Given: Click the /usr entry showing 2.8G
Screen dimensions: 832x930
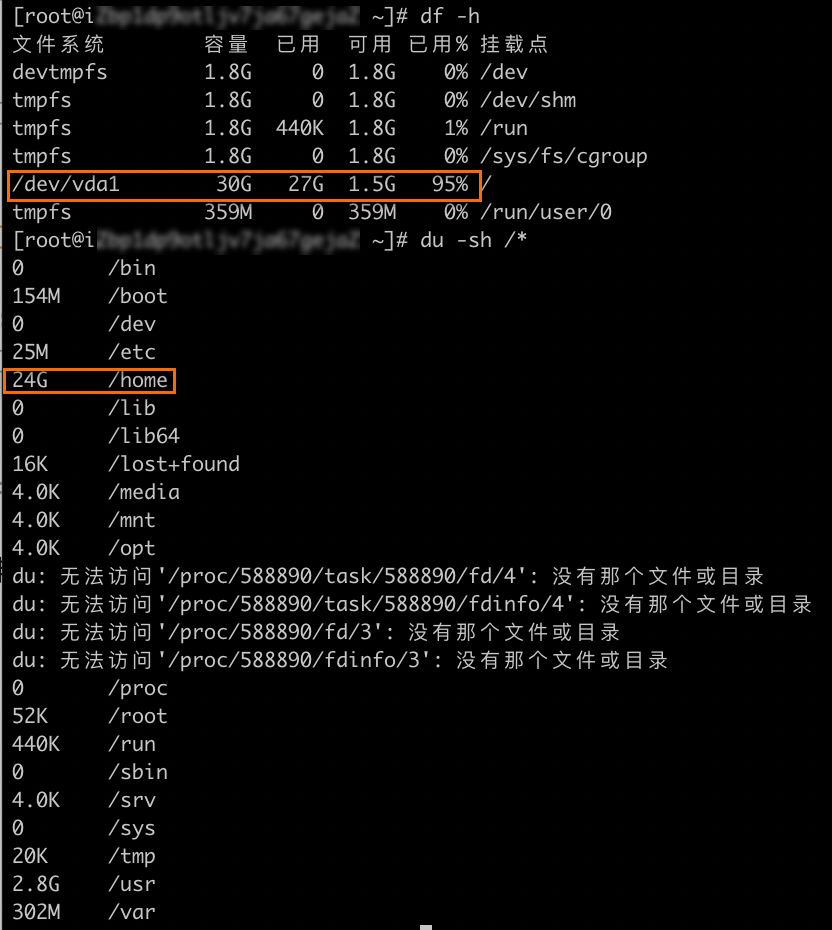Looking at the screenshot, I should [84, 884].
